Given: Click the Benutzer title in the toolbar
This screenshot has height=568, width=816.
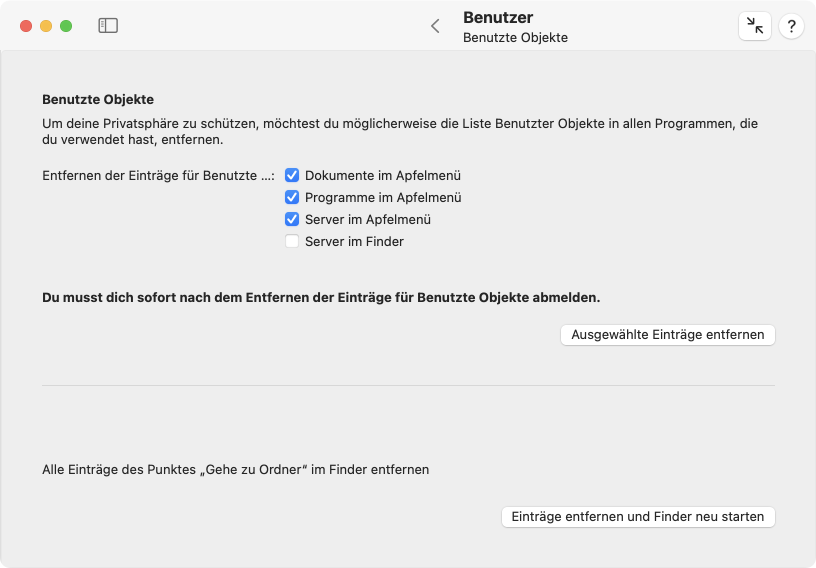Looking at the screenshot, I should [x=498, y=17].
